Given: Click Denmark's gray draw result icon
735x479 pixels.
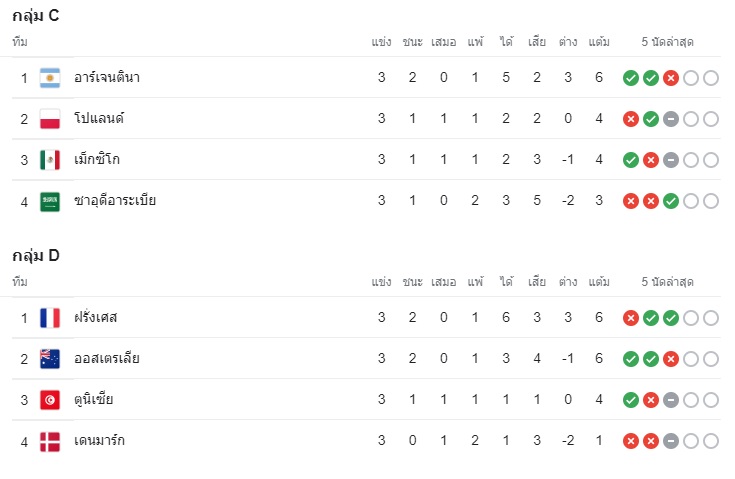Looking at the screenshot, I should click(671, 441).
